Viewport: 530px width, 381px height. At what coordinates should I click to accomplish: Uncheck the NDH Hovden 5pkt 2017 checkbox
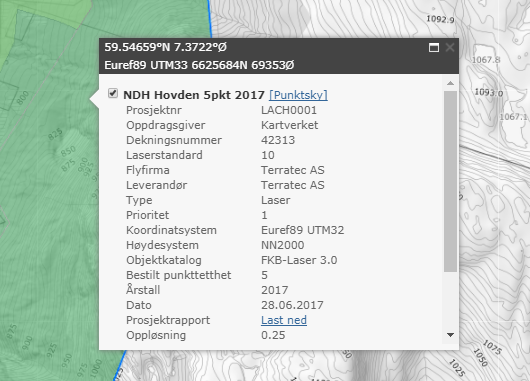(x=113, y=93)
